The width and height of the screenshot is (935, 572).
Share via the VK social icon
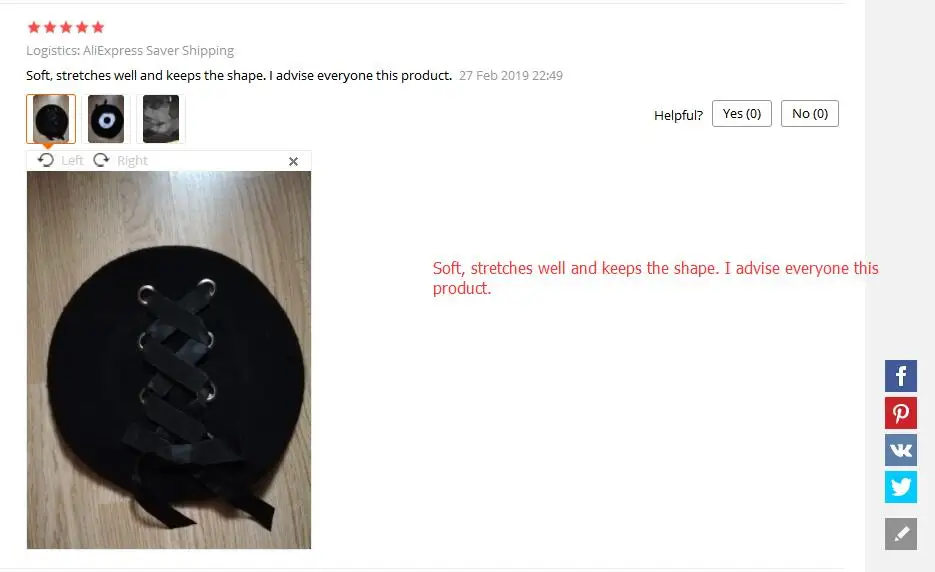pyautogui.click(x=900, y=450)
